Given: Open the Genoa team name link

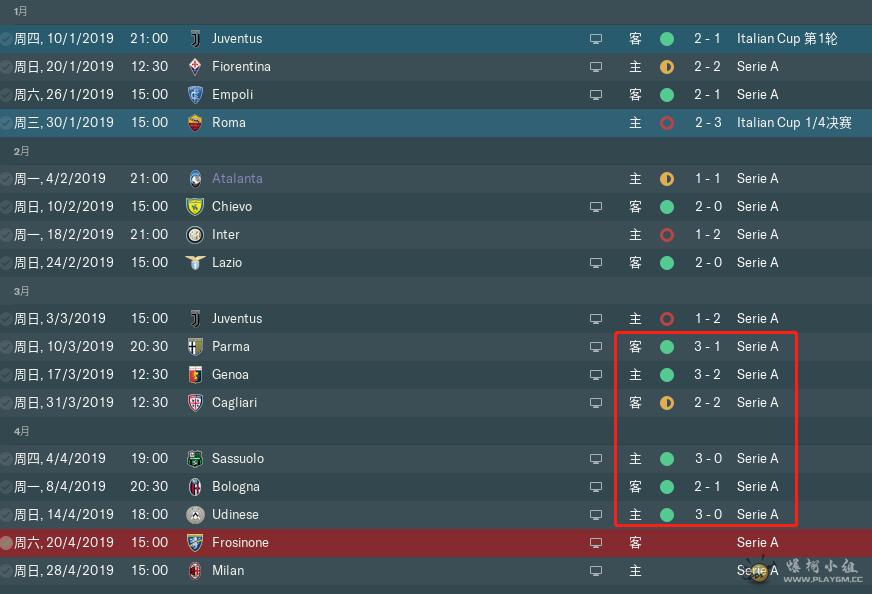Looking at the screenshot, I should click(230, 374).
